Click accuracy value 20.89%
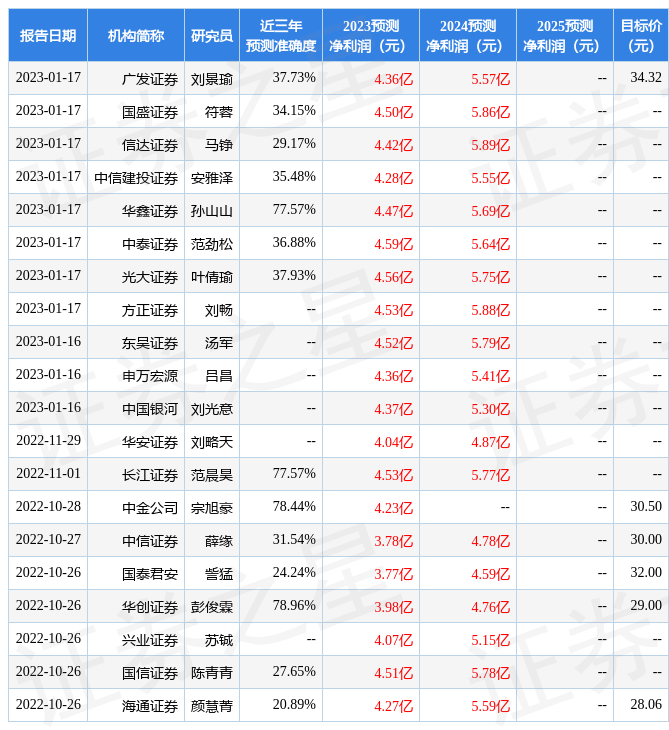The height and width of the screenshot is (730, 669). (294, 704)
